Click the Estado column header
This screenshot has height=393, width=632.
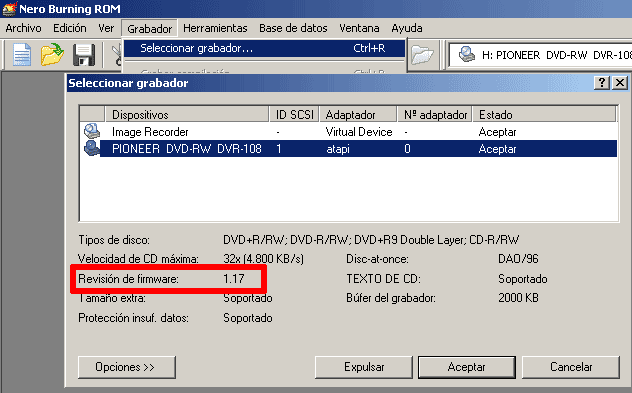[x=544, y=114]
